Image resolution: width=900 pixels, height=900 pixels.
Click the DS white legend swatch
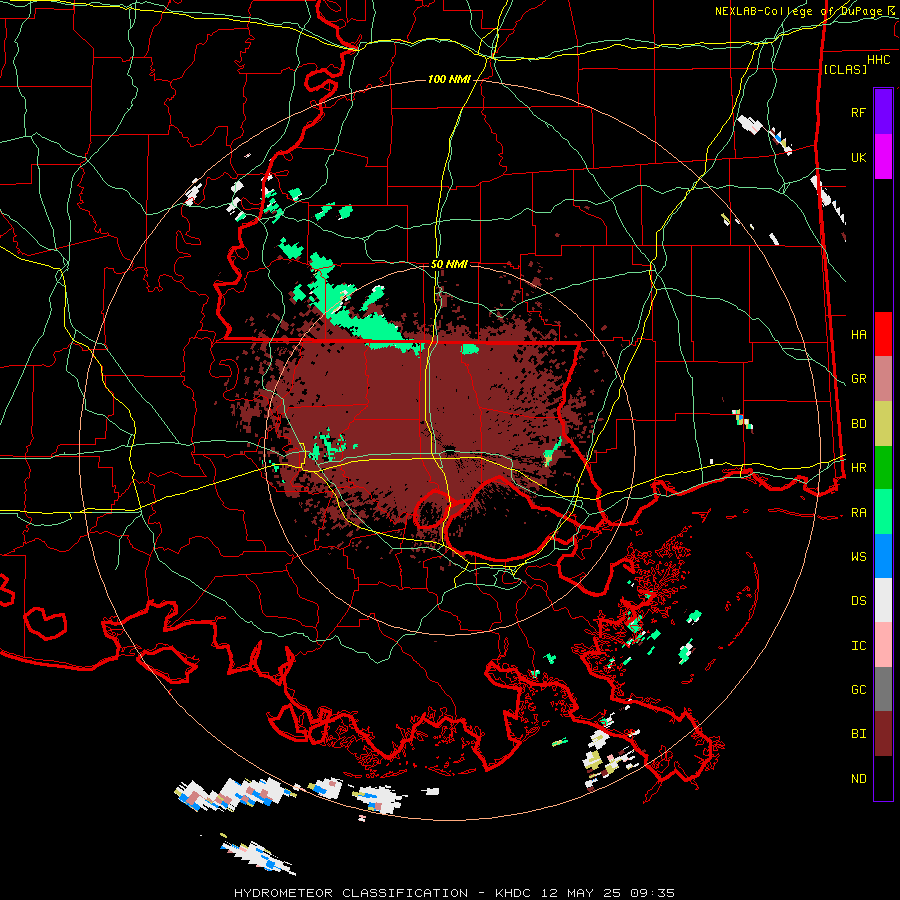(883, 600)
